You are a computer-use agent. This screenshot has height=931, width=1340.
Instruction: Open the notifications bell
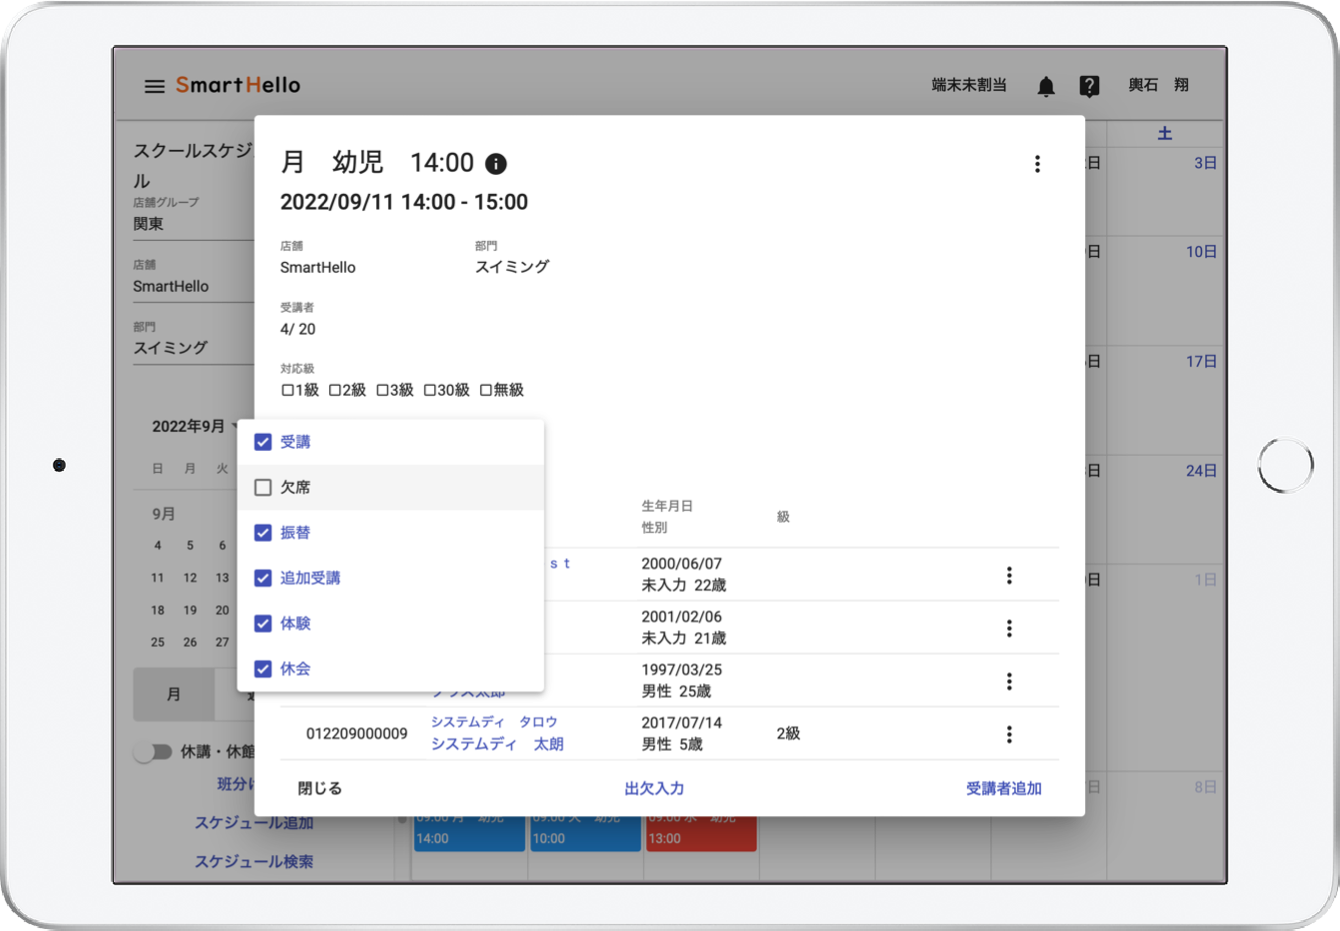1046,86
